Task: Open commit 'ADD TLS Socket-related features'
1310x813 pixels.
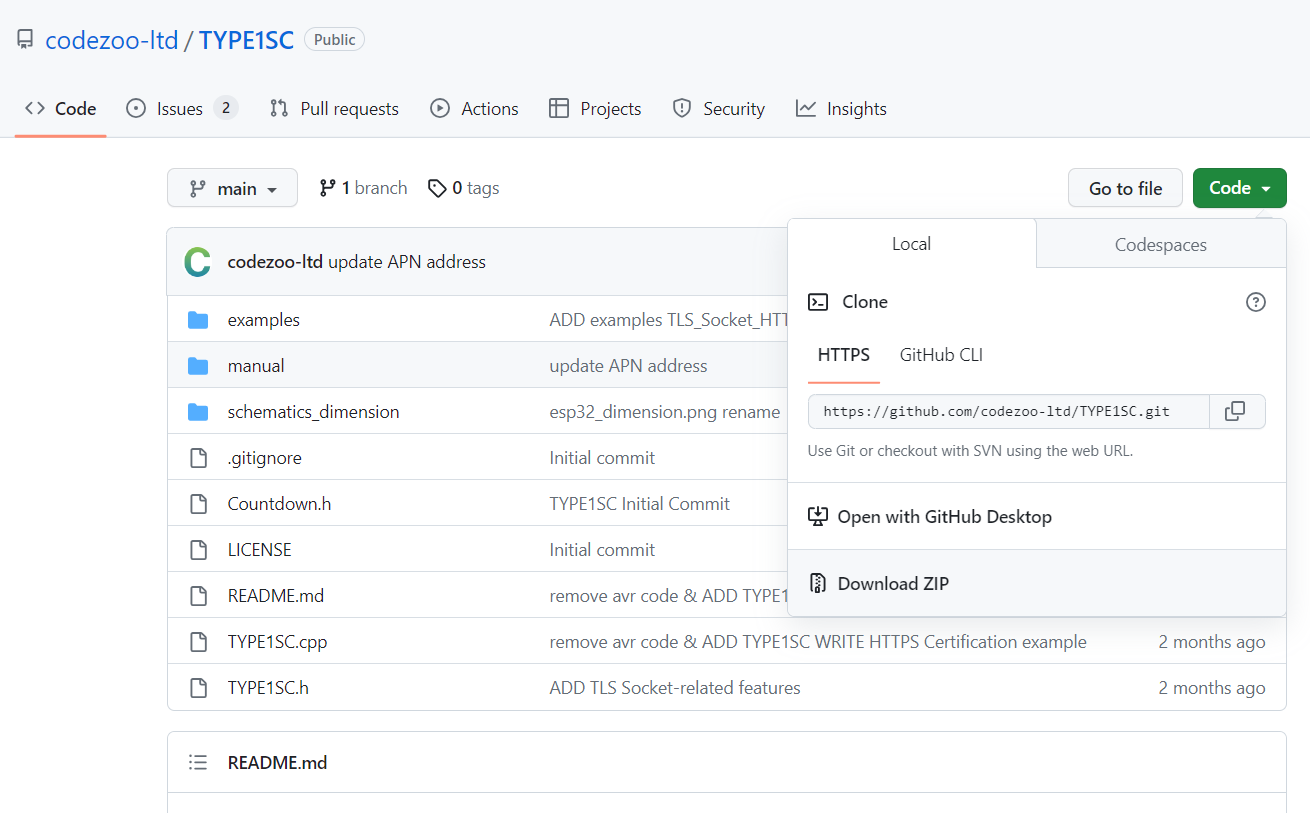Action: click(x=675, y=688)
